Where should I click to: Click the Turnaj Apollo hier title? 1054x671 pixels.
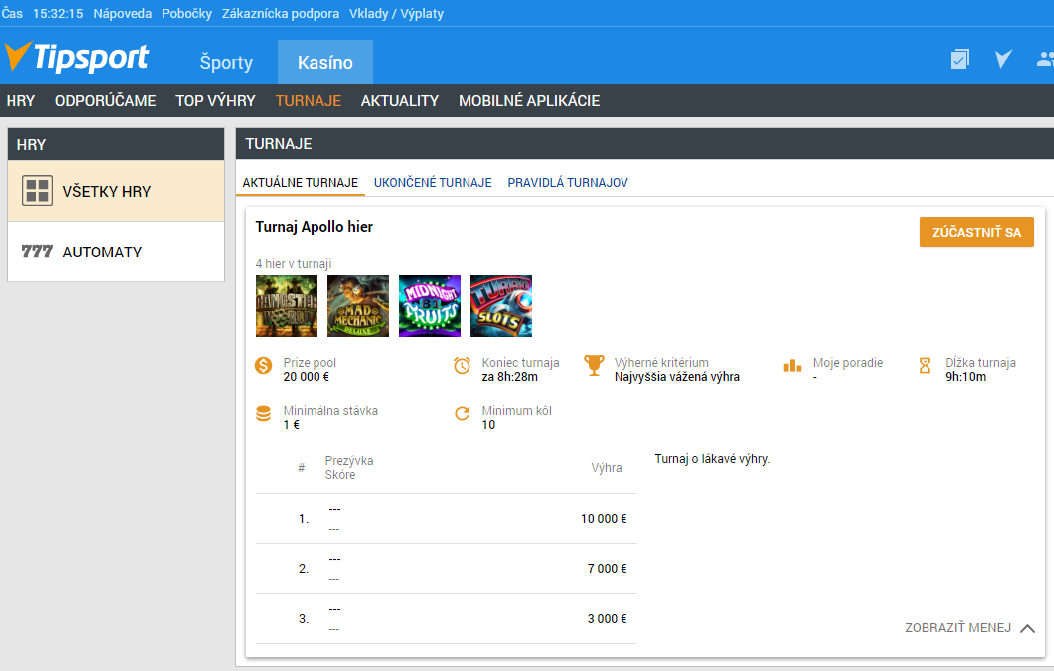(314, 227)
